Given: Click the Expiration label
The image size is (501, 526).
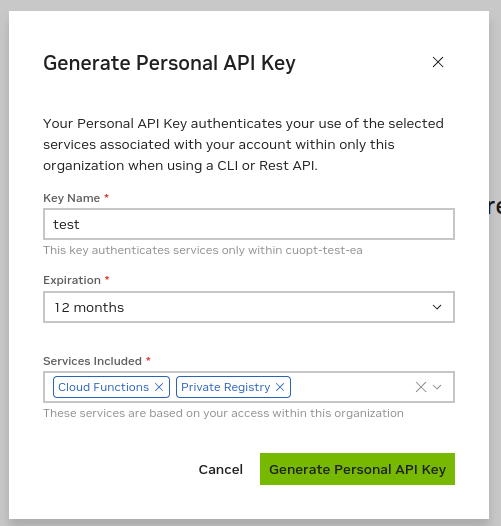Looking at the screenshot, I should click(x=72, y=280).
